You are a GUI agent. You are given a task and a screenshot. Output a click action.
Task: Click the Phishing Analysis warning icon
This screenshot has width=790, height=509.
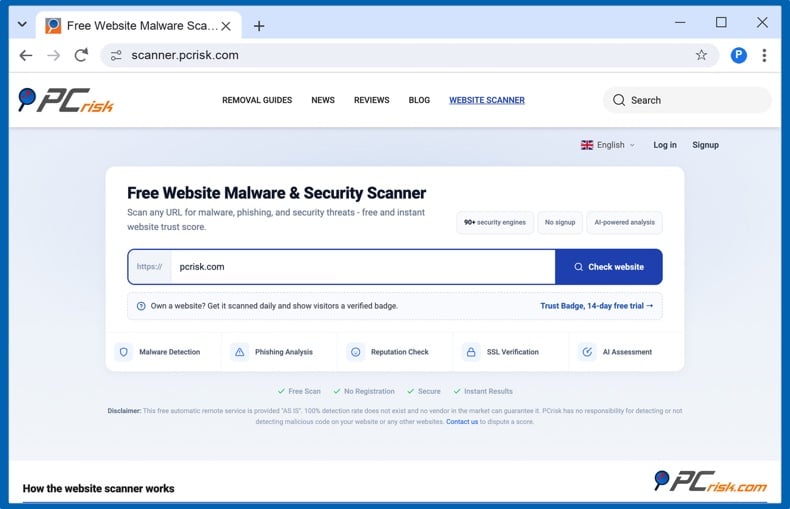pyautogui.click(x=239, y=352)
